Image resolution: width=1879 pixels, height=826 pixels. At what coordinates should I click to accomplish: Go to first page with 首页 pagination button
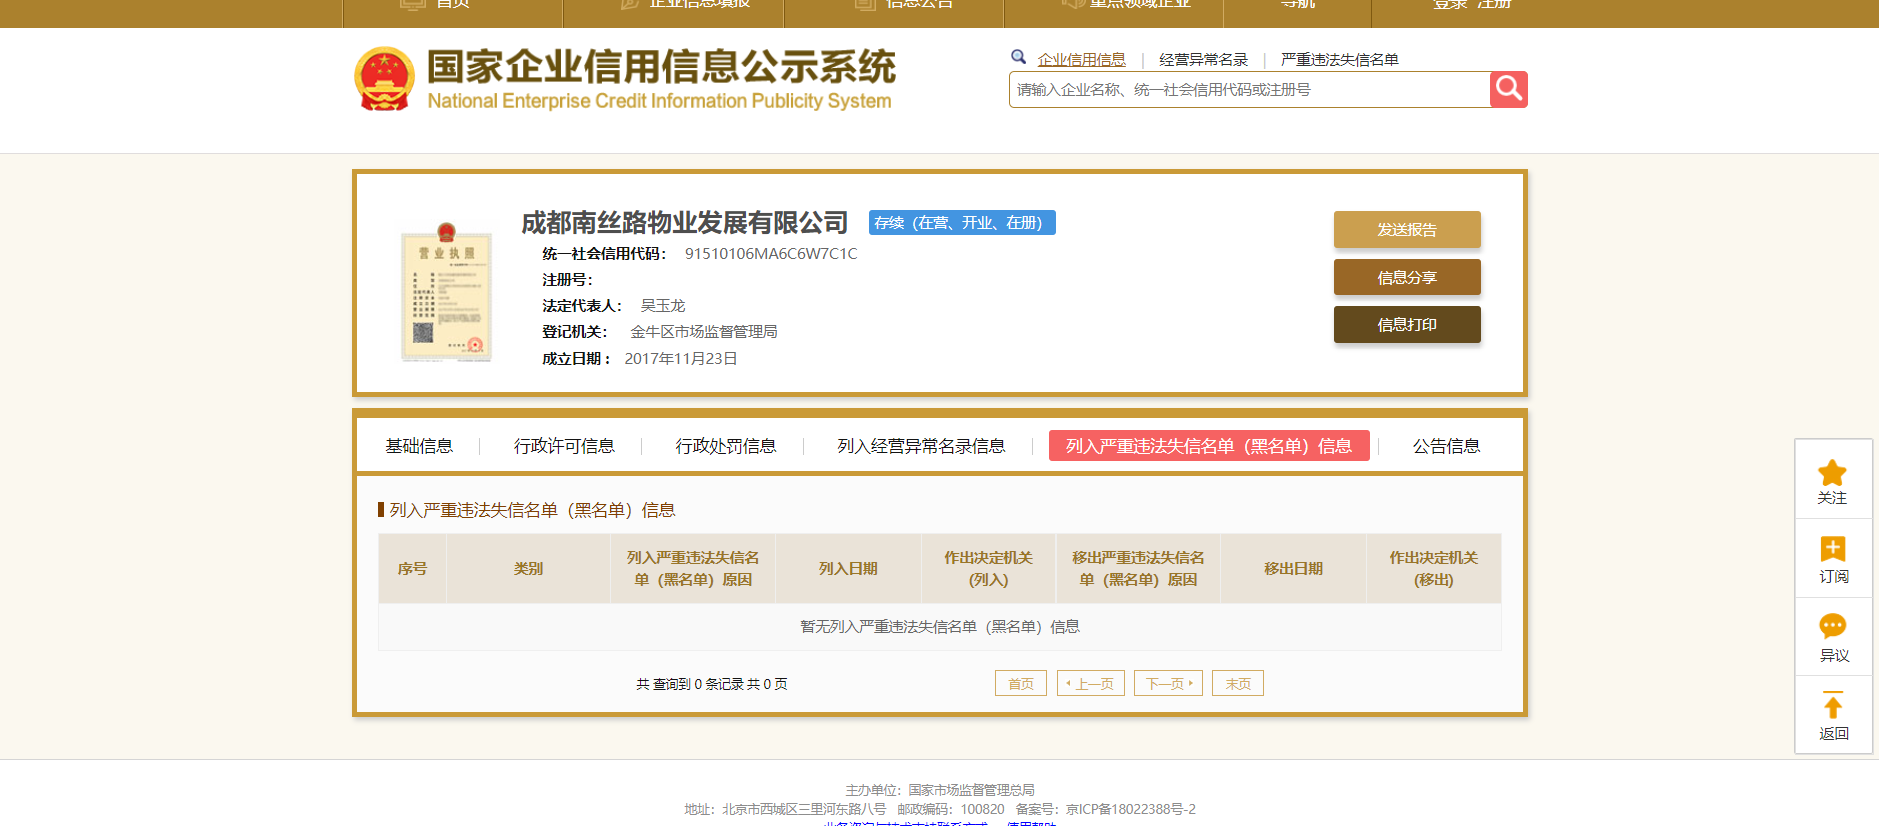[x=1021, y=683]
